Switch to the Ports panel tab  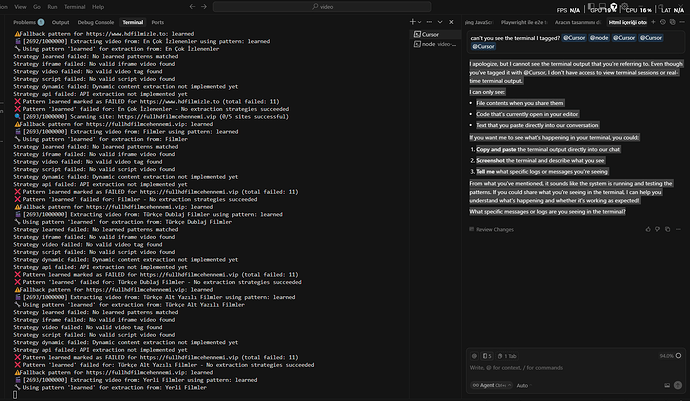pos(158,22)
